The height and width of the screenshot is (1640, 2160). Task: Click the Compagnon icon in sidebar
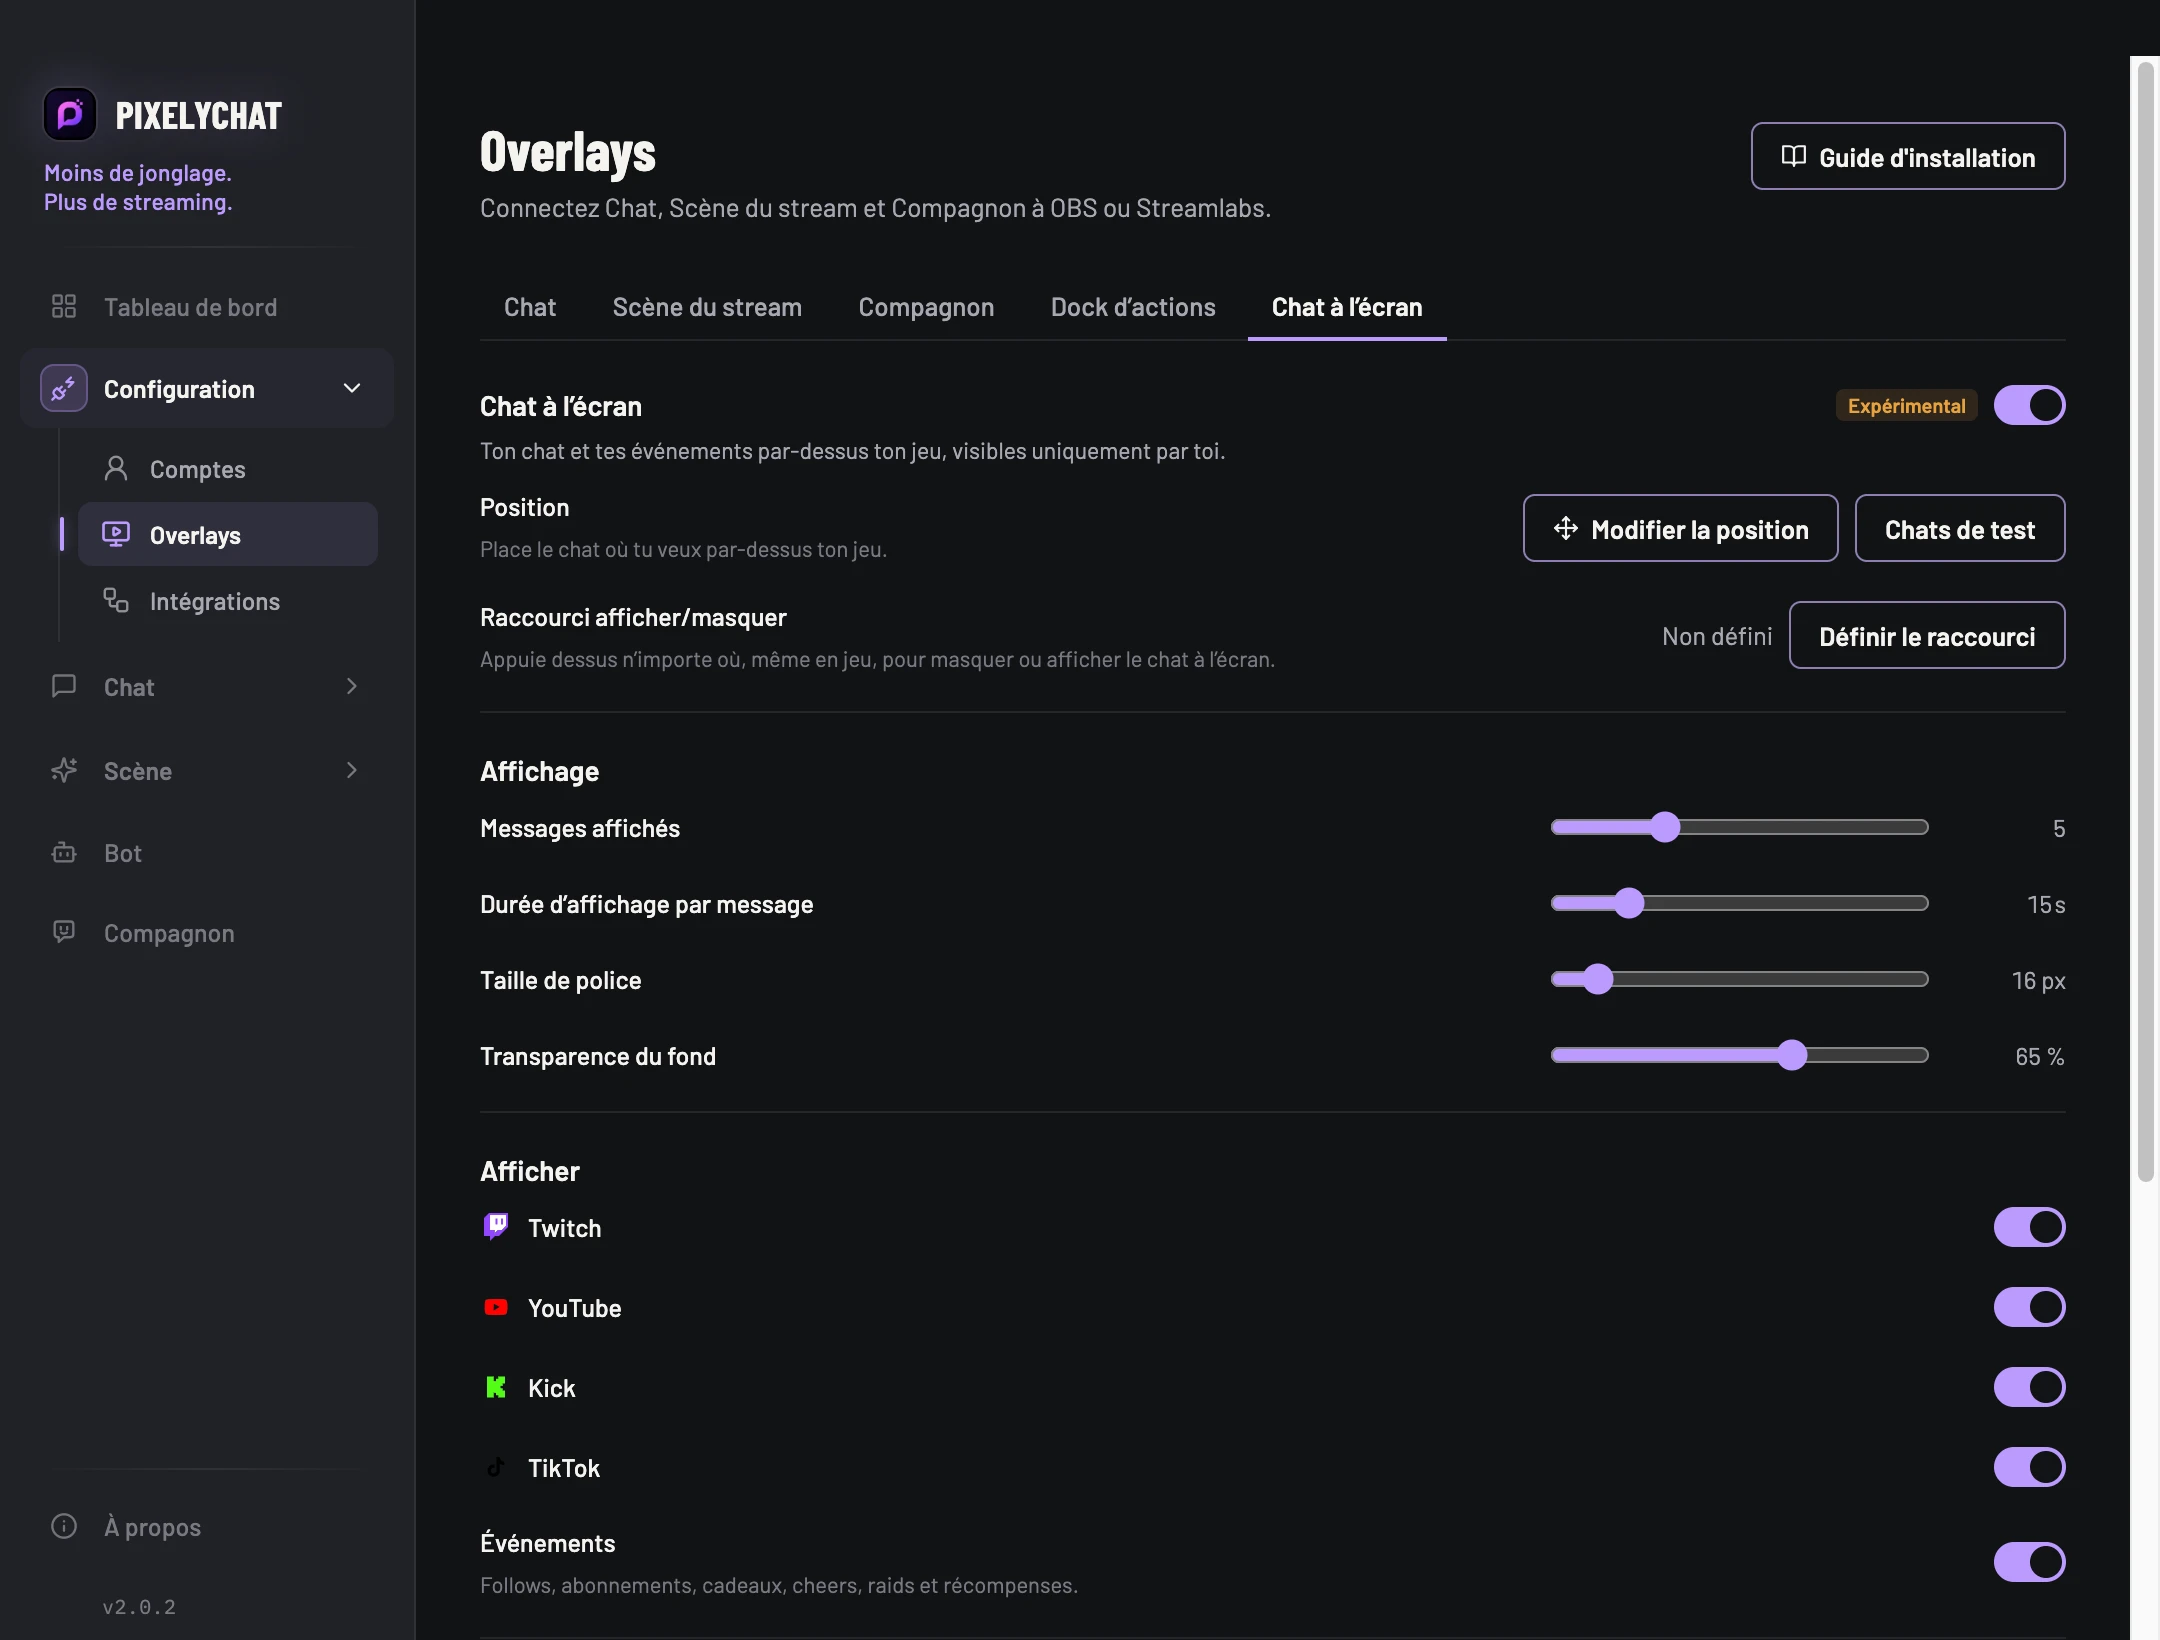pyautogui.click(x=64, y=932)
